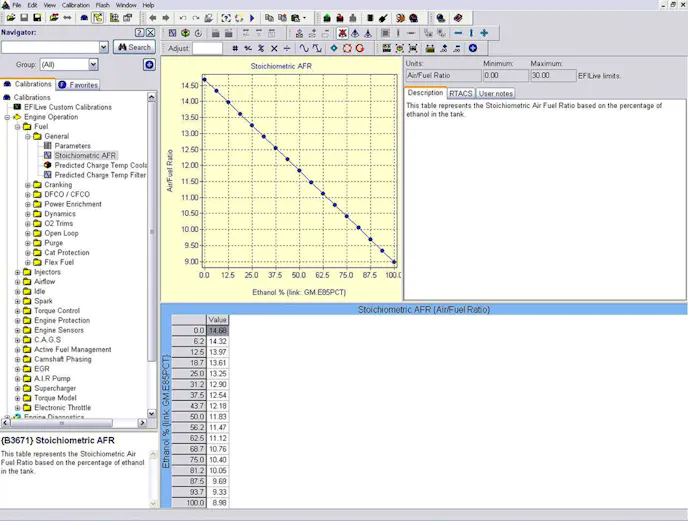Image resolution: width=688 pixels, height=521 pixels.
Task: Open the Calibration menu
Action: pos(75,5)
